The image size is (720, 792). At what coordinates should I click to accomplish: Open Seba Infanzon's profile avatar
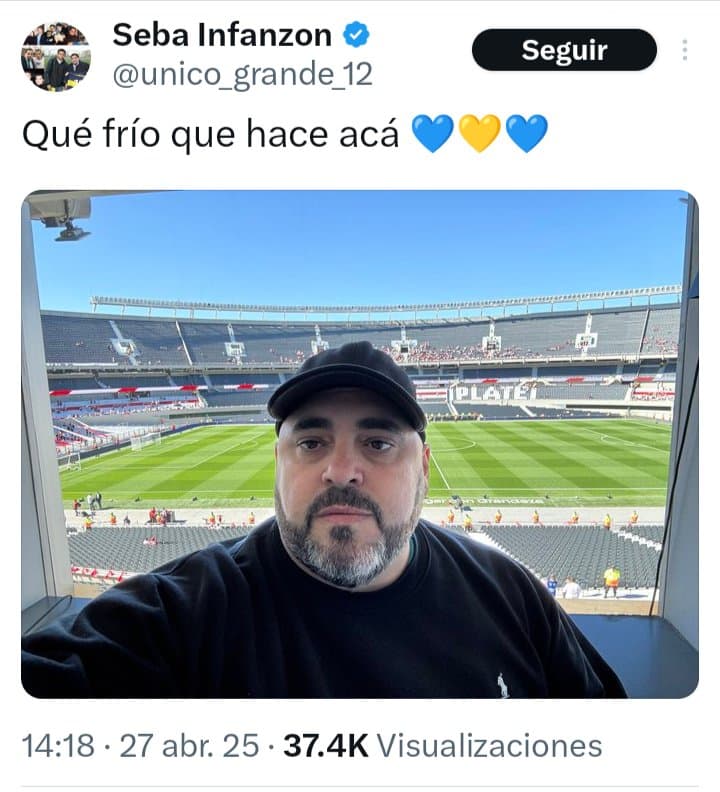click(56, 57)
